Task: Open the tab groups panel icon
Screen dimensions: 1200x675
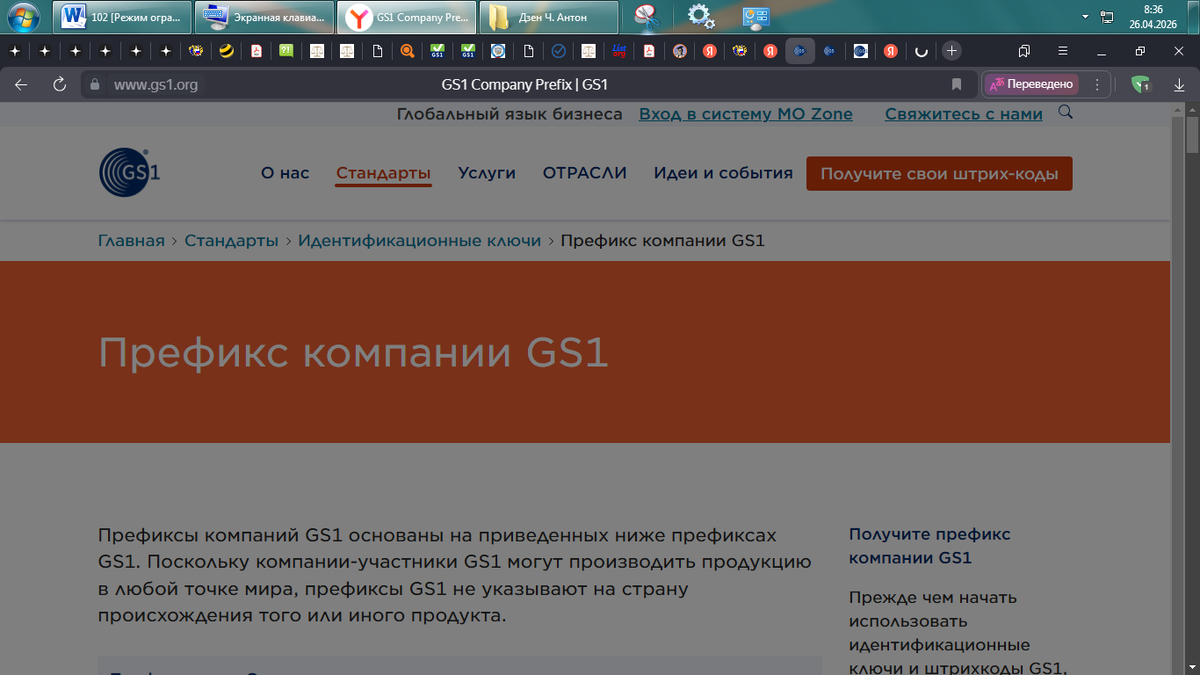Action: 1024,50
